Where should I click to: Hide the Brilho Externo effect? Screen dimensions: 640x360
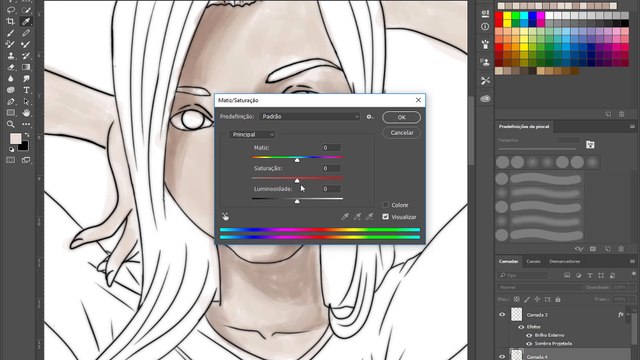click(529, 335)
